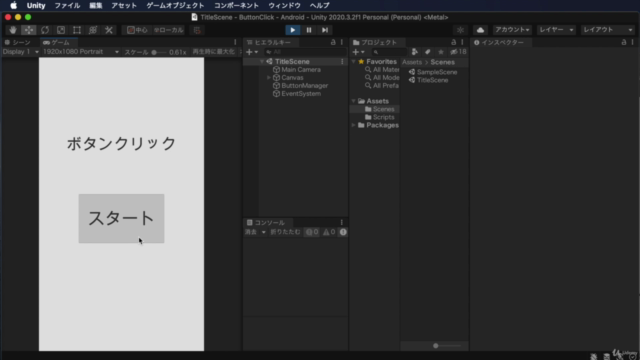Select the Rect transform tool

[77, 30]
